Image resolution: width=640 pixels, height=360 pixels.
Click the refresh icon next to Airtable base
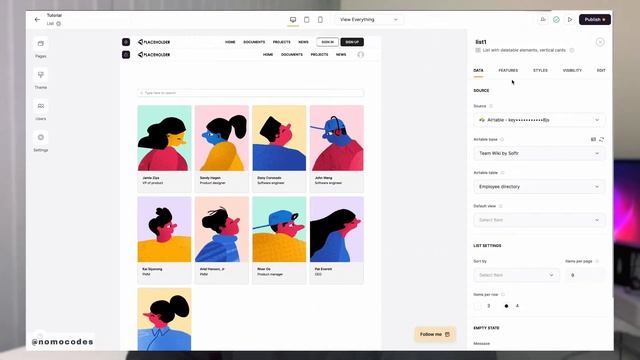tap(602, 139)
